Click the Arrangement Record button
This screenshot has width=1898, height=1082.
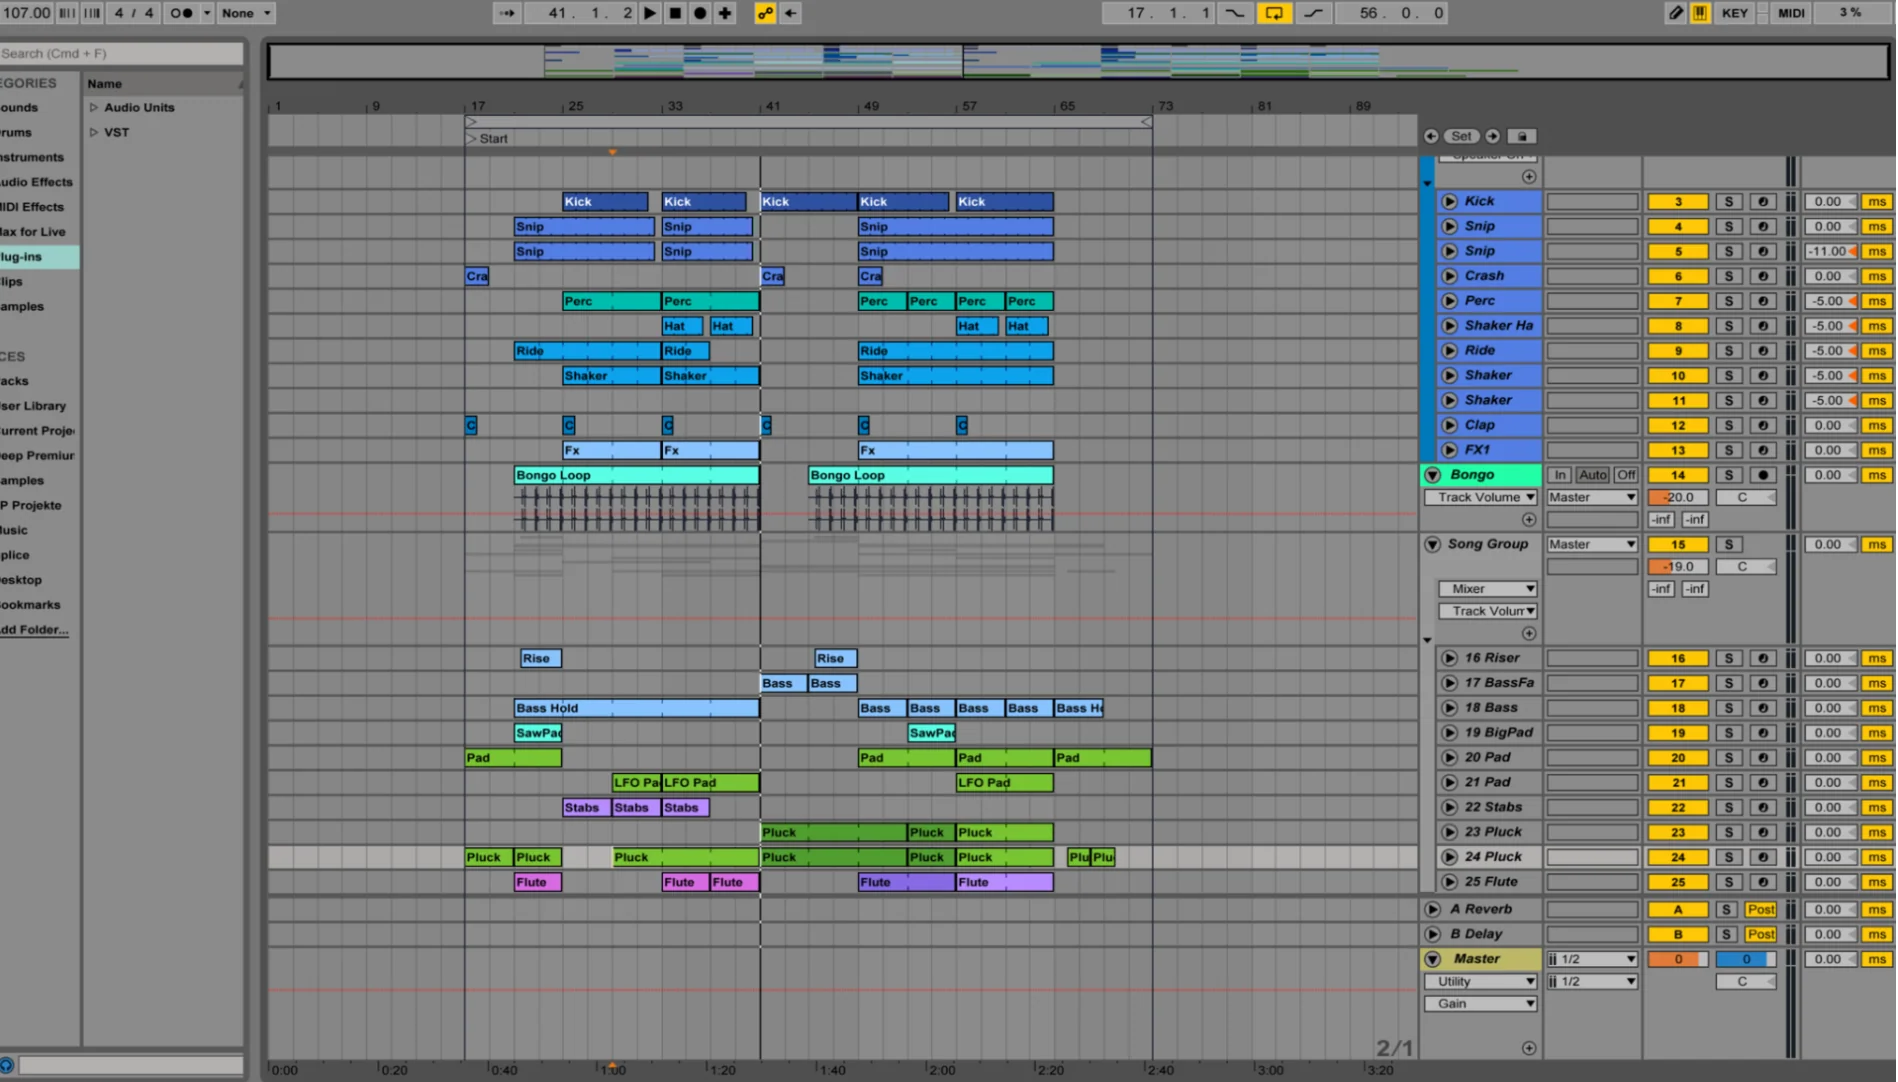[700, 13]
